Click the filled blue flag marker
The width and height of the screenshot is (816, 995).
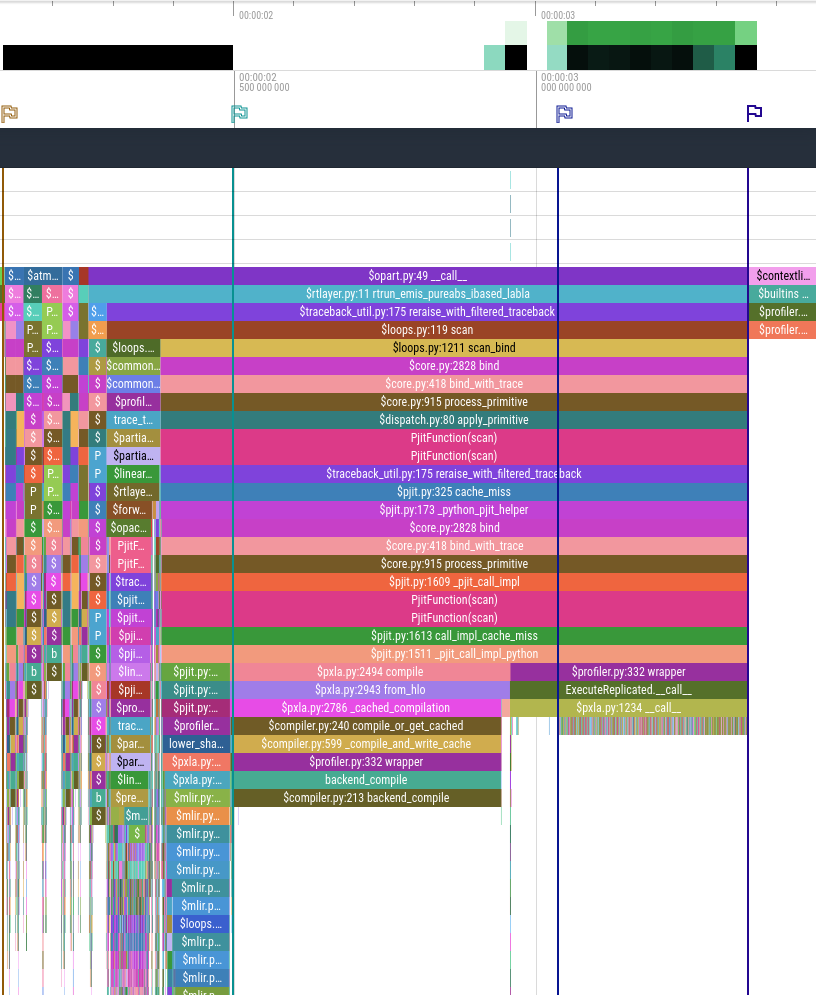click(x=564, y=113)
